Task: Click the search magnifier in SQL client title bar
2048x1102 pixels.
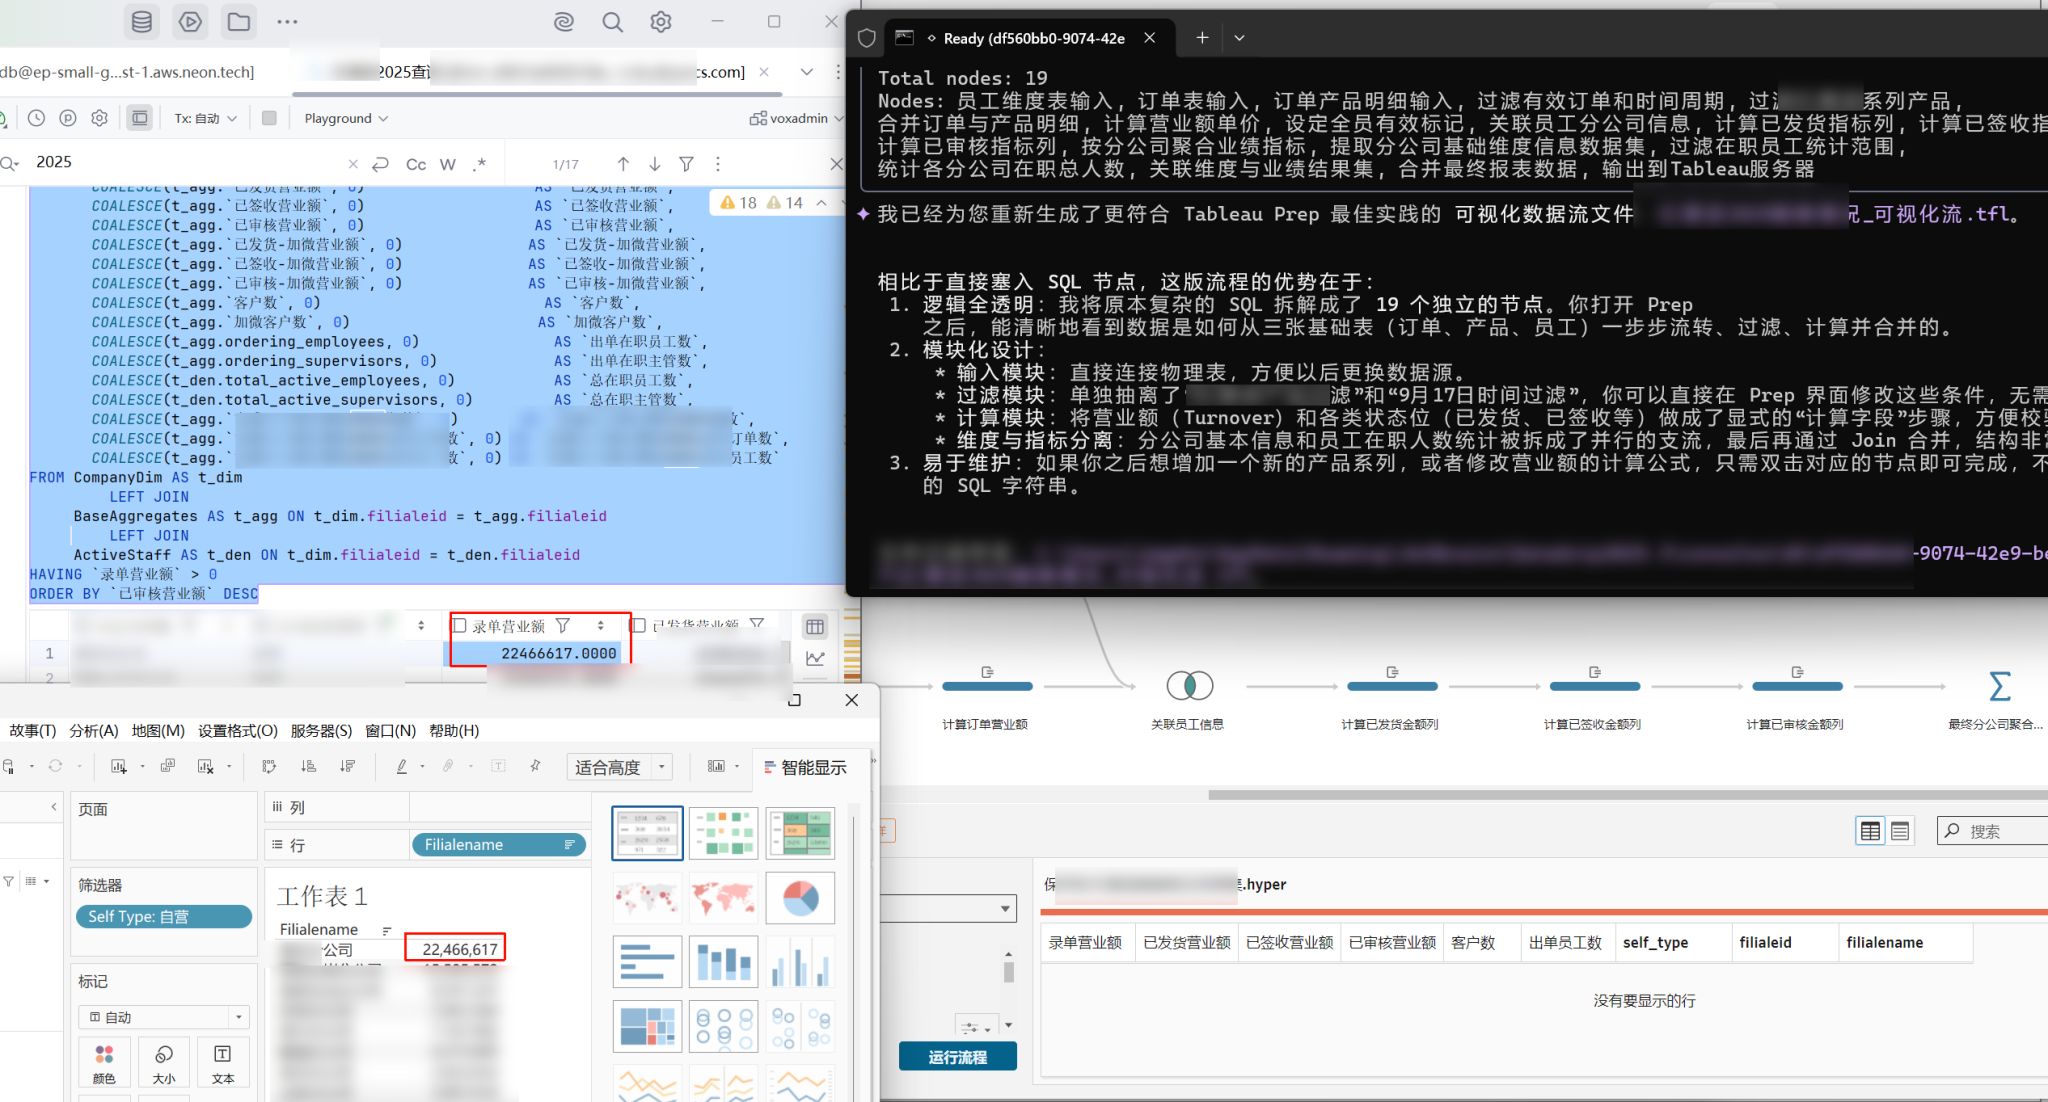Action: click(x=612, y=21)
